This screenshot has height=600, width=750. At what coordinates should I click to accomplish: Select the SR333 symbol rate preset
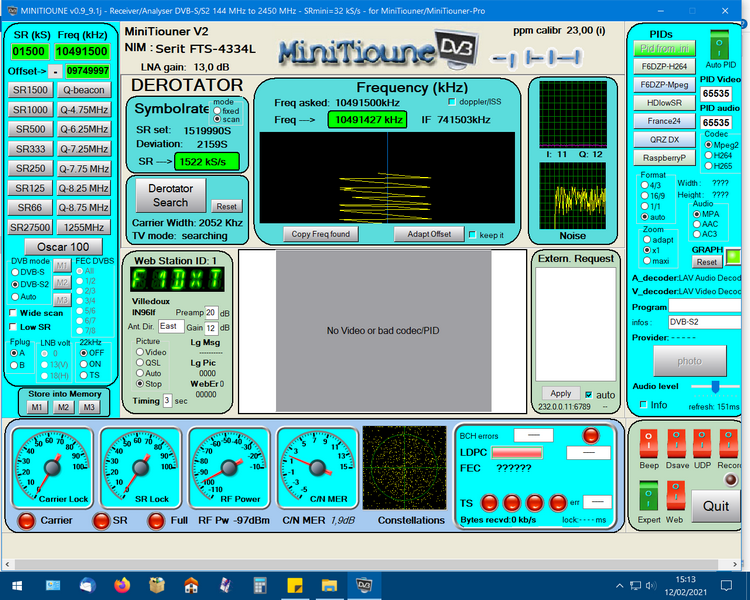click(30, 149)
